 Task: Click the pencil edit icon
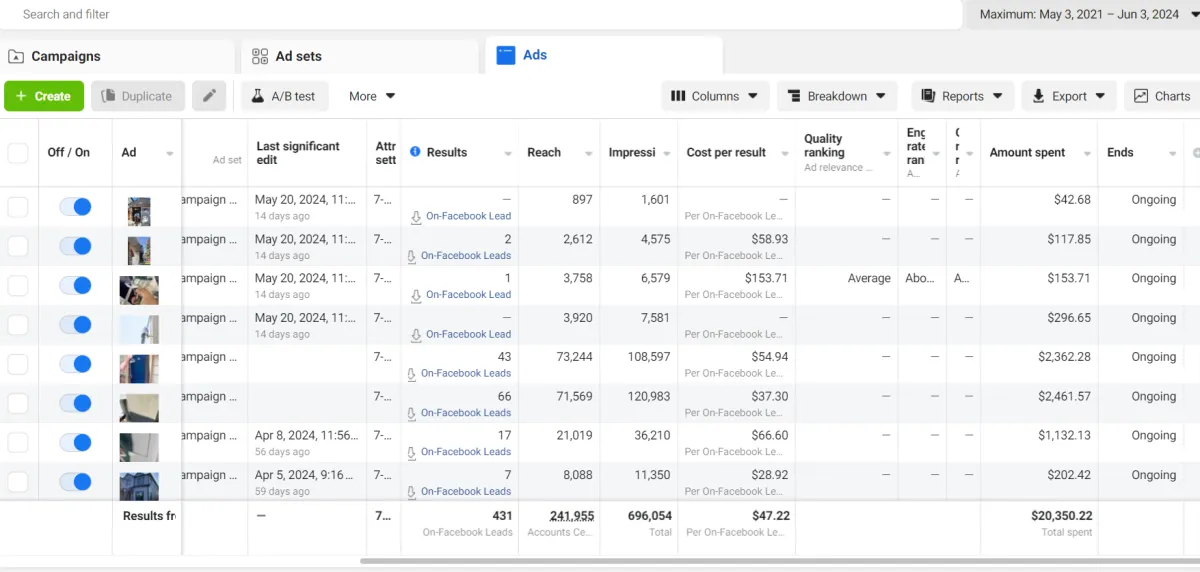pyautogui.click(x=209, y=96)
